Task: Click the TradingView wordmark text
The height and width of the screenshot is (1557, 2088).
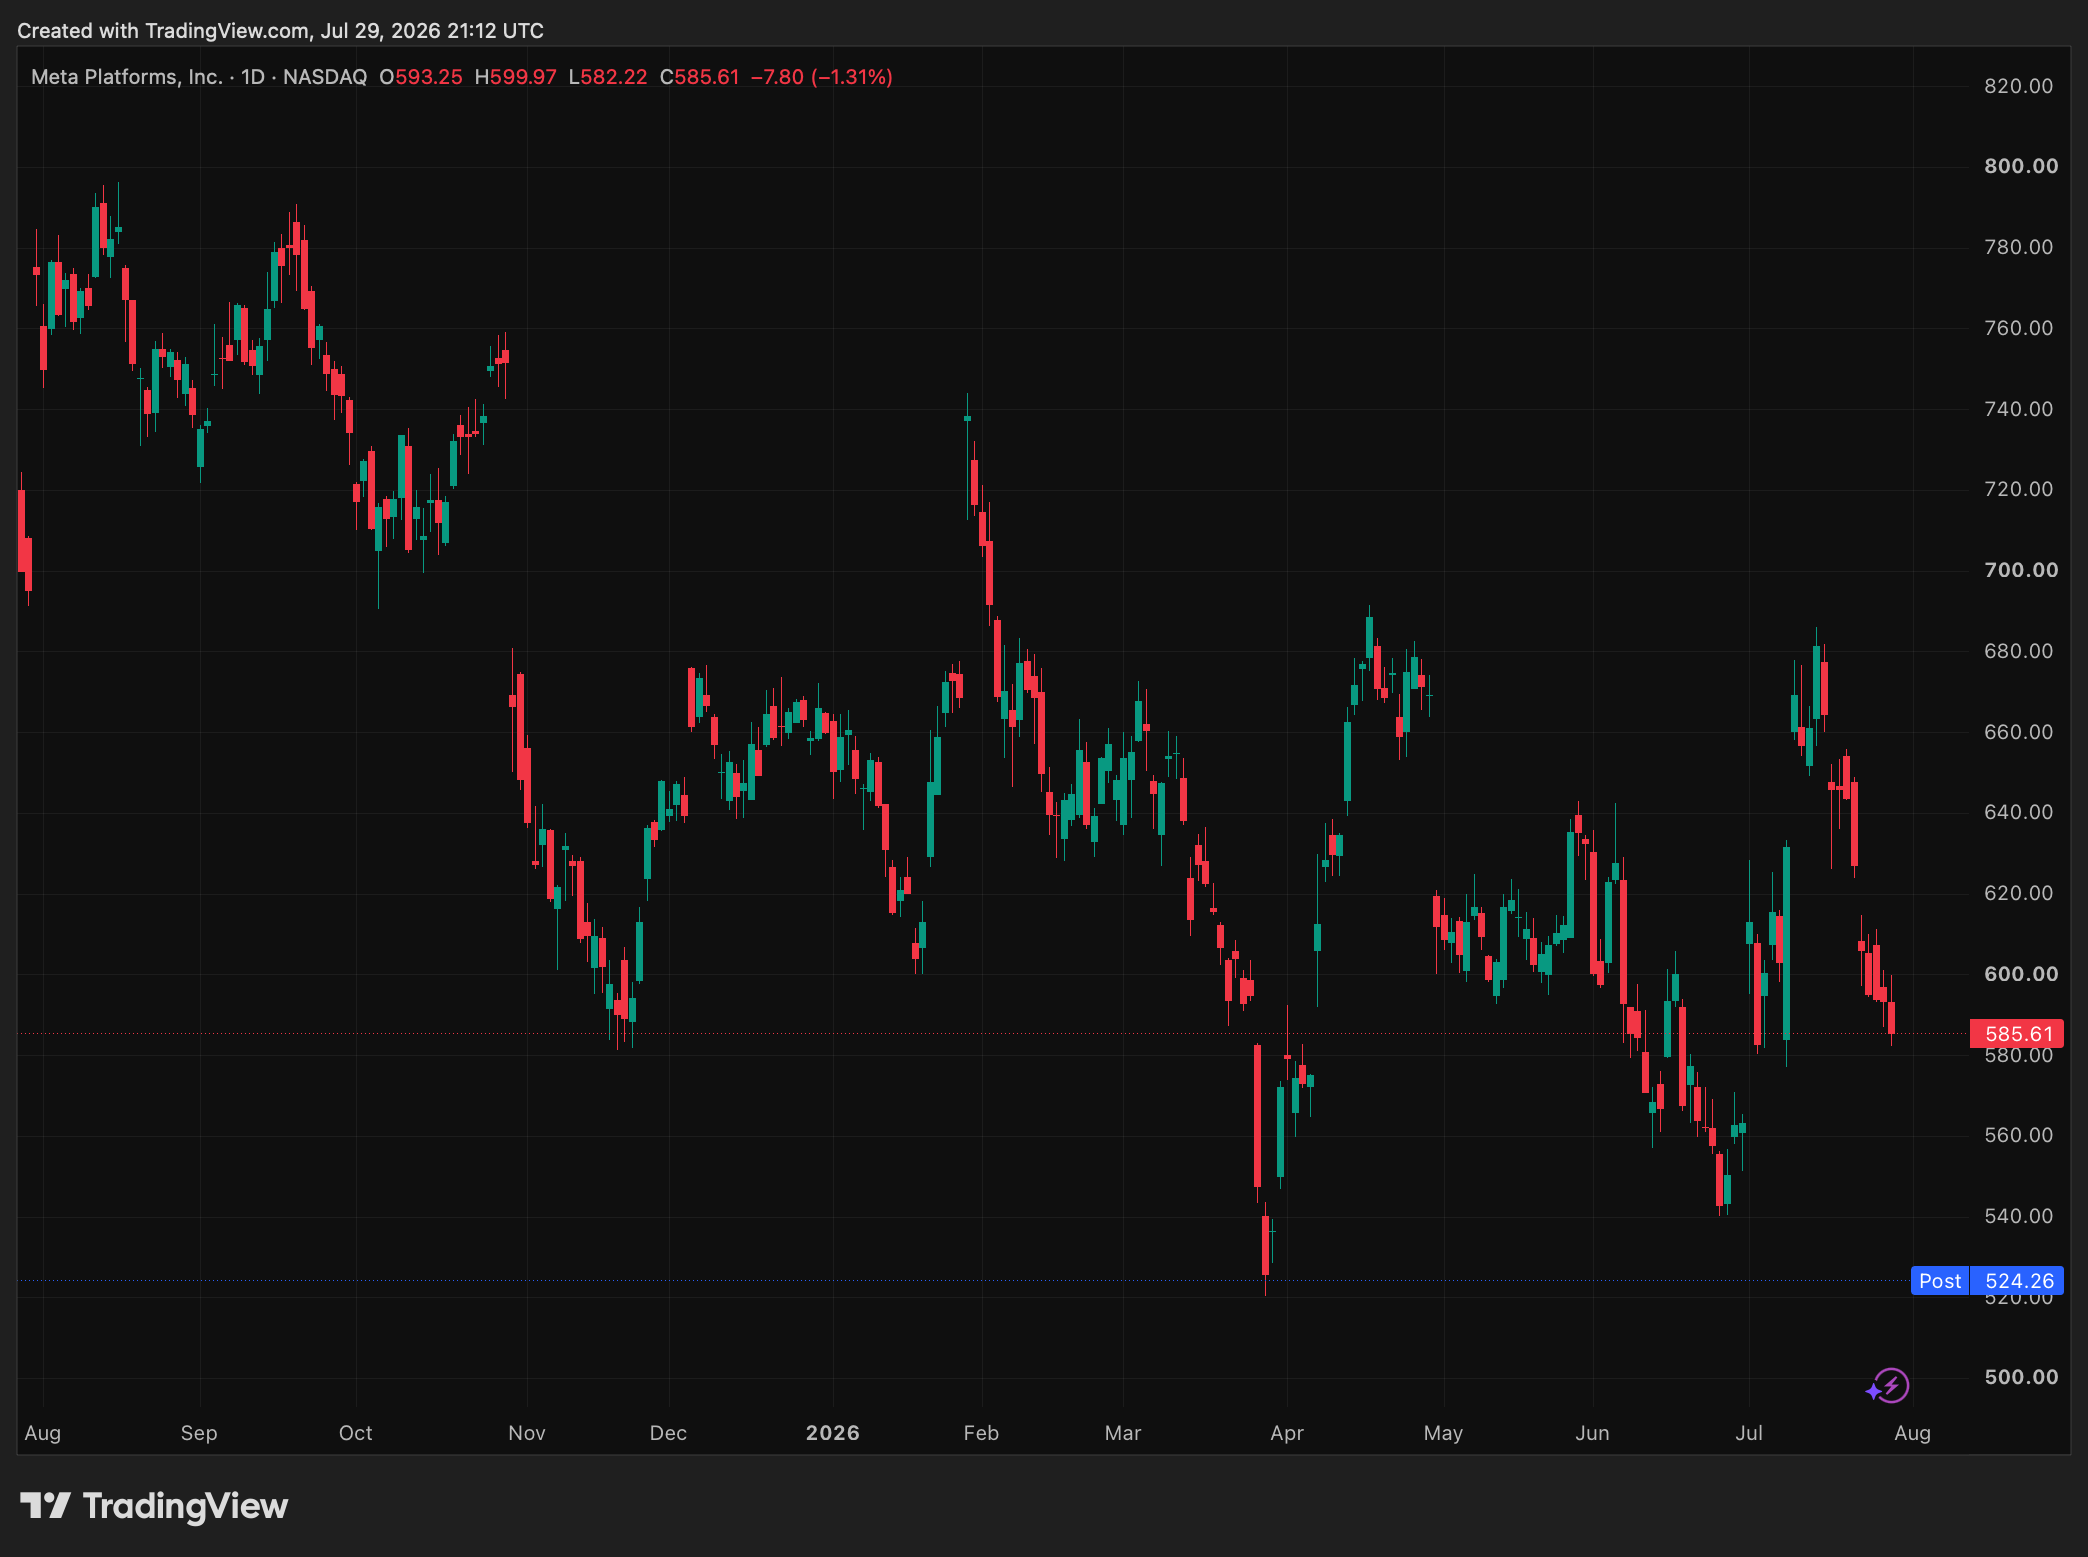Action: (185, 1506)
